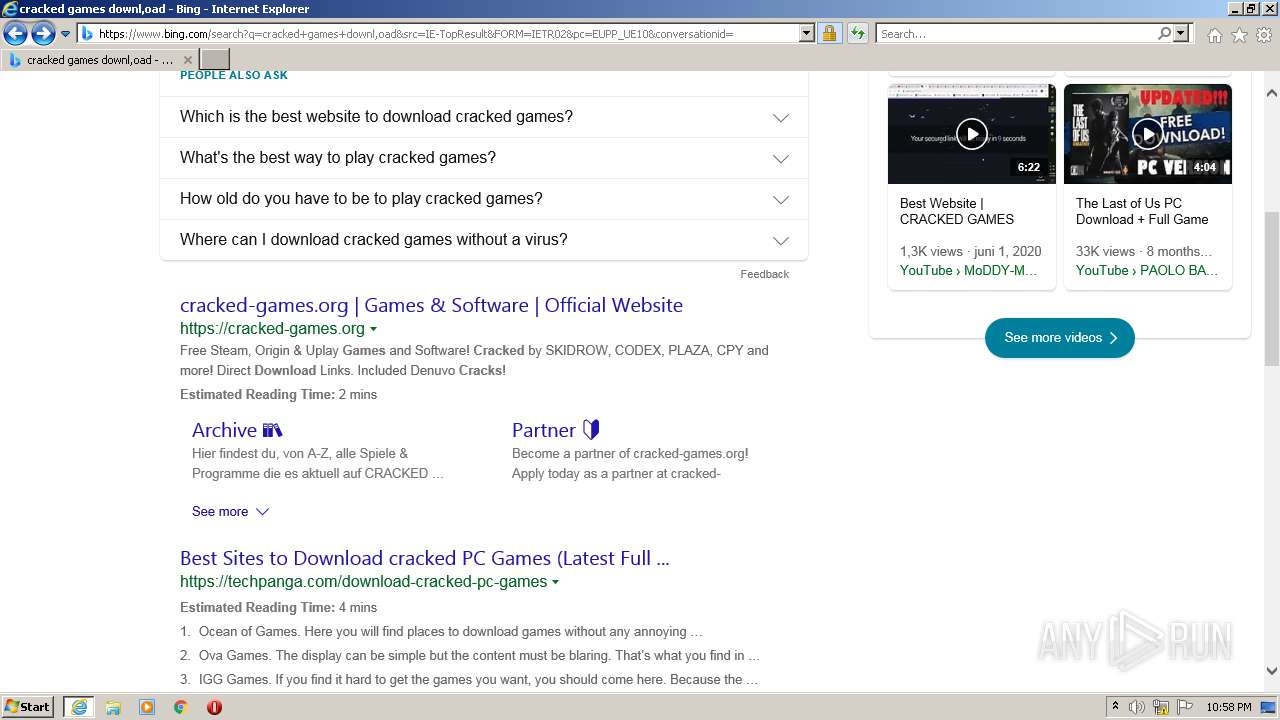Open the search provider dropdown
Viewport: 1280px width, 720px height.
tap(1181, 34)
